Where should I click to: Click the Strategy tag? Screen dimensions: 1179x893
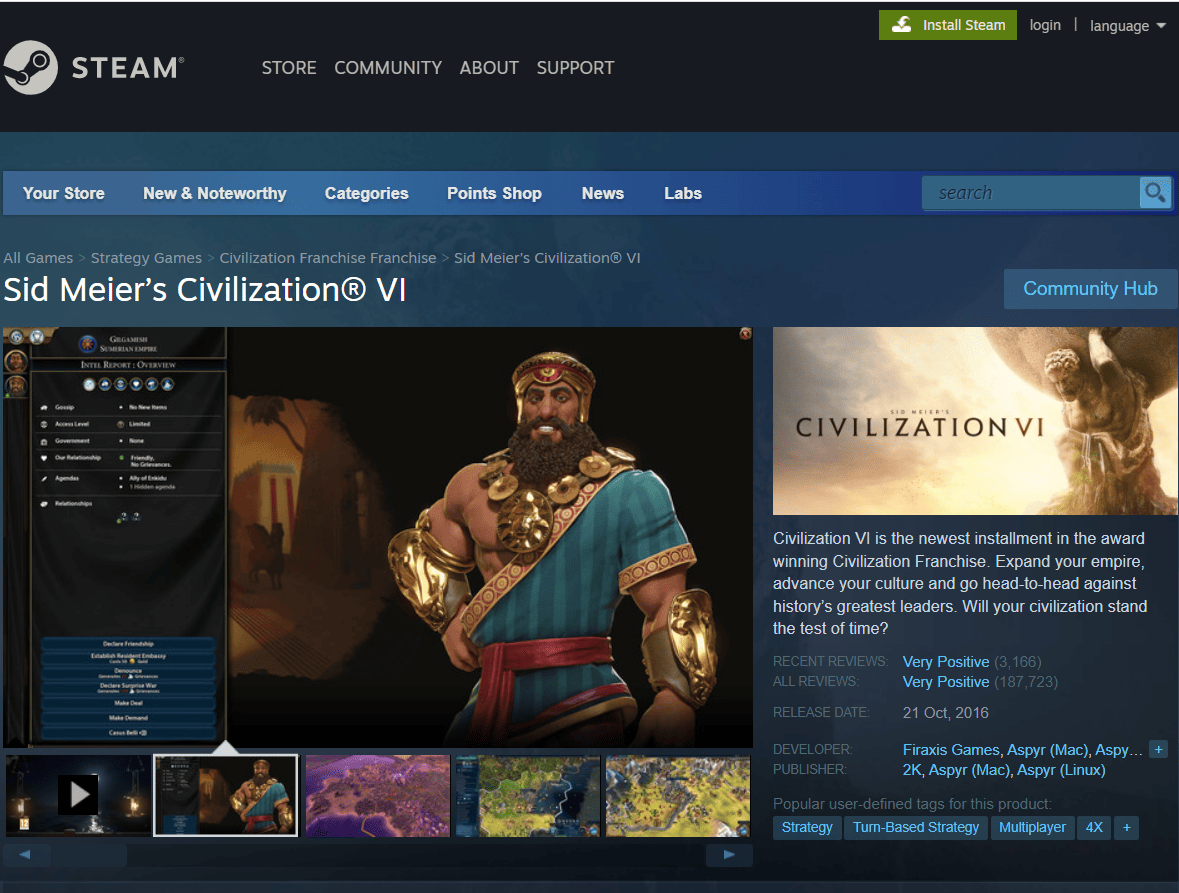807,828
